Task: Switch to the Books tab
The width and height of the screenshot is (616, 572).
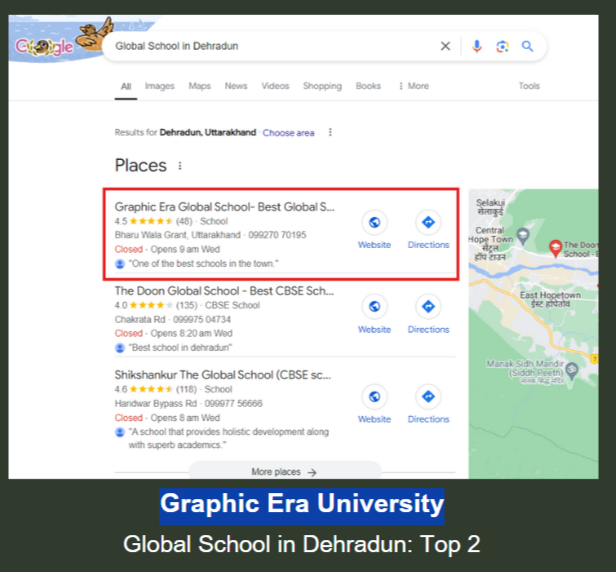Action: pos(368,86)
